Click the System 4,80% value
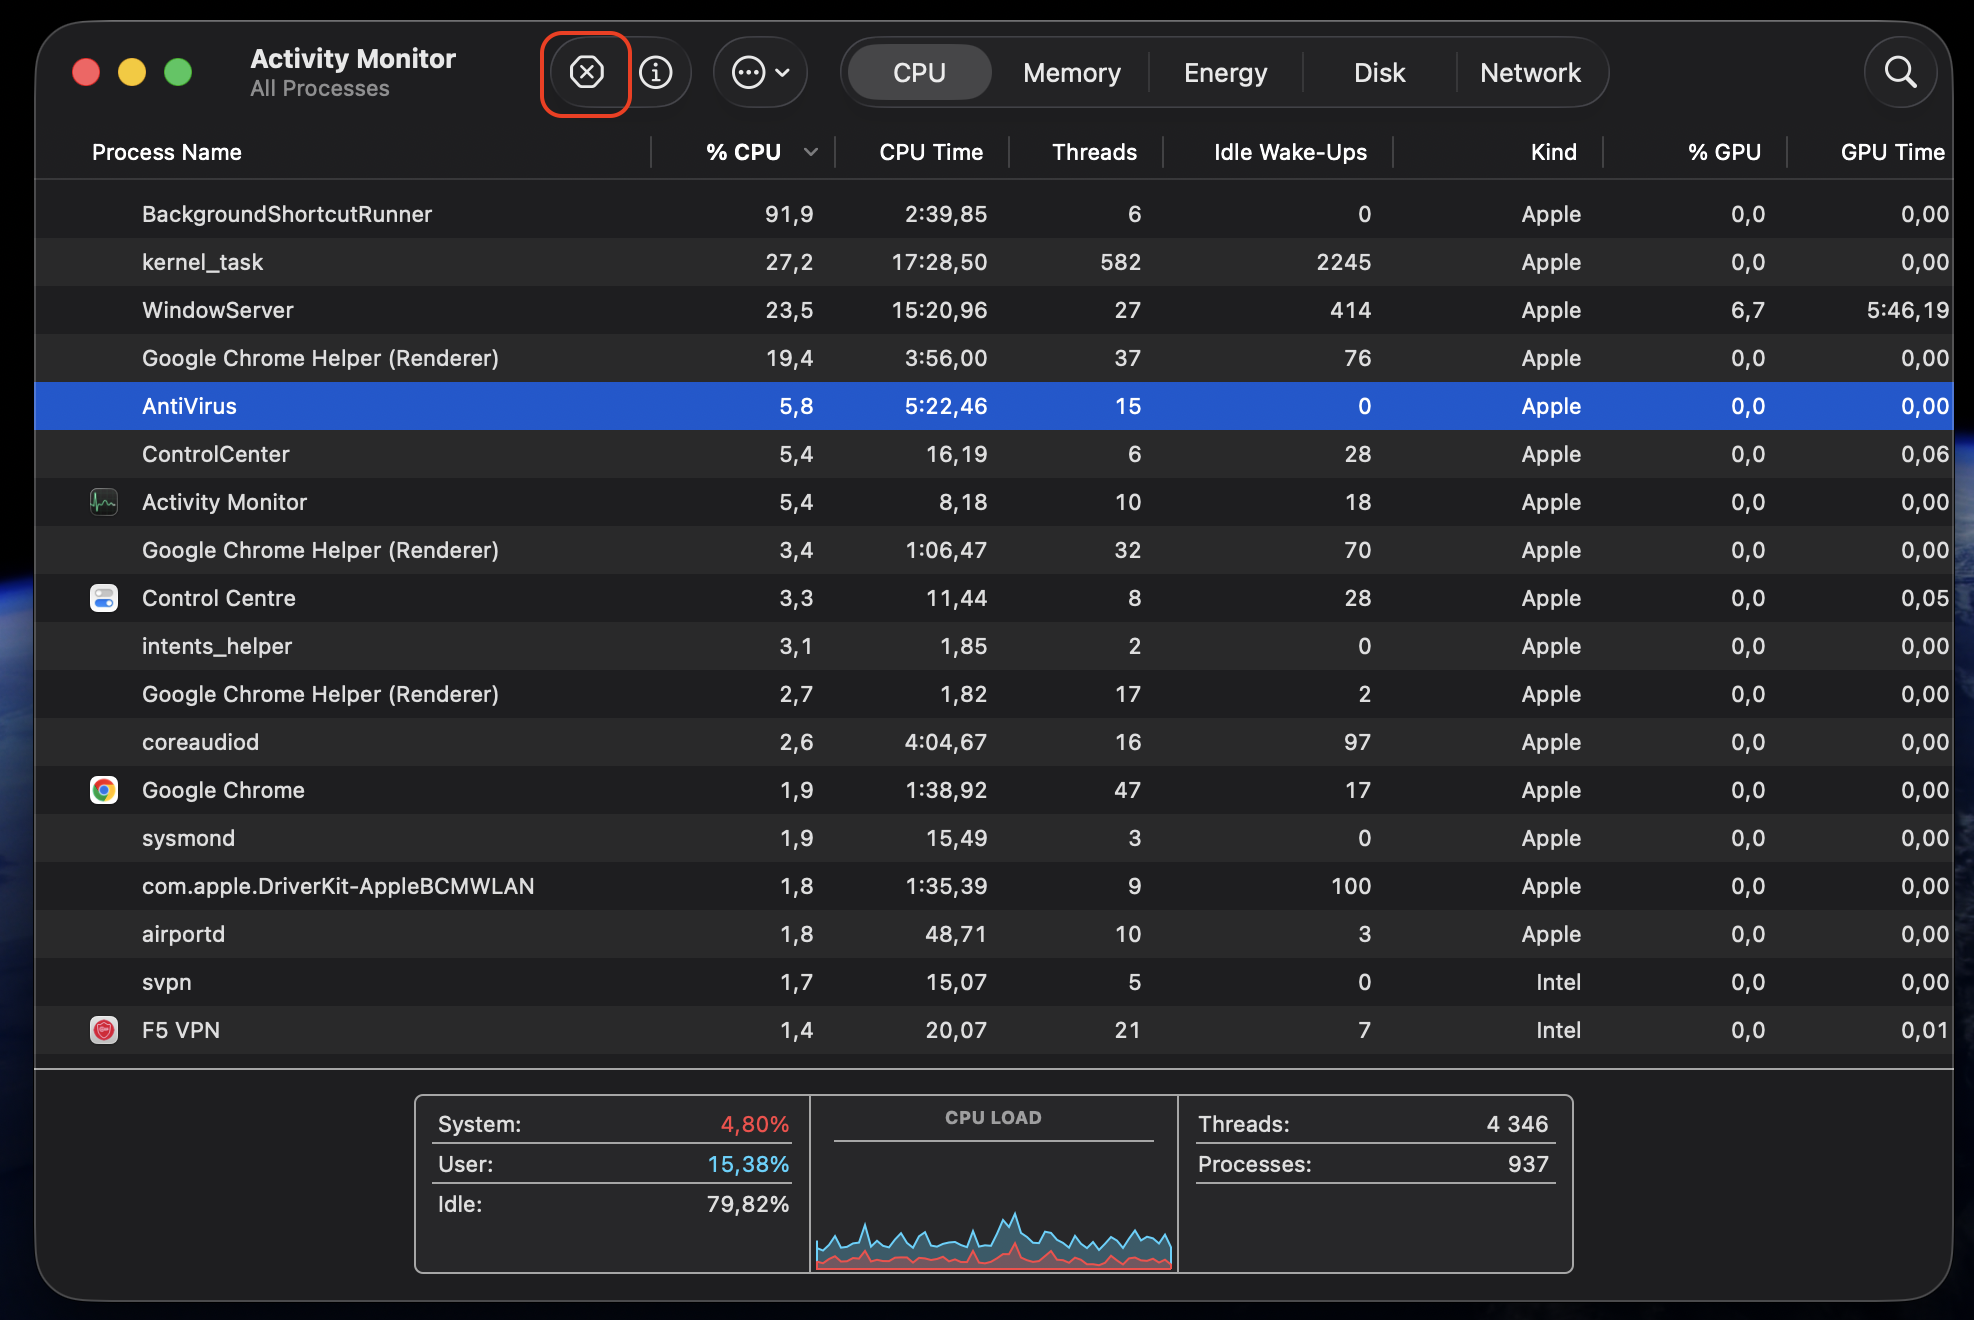This screenshot has height=1320, width=1974. click(755, 1124)
